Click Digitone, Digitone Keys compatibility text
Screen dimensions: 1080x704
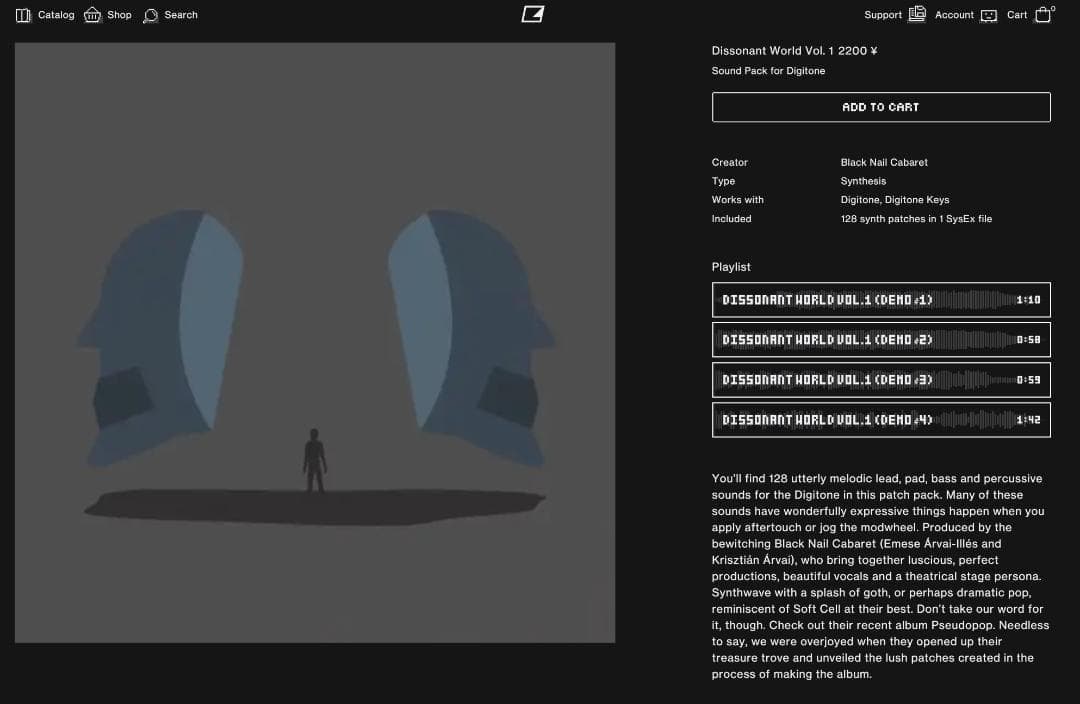(x=895, y=200)
